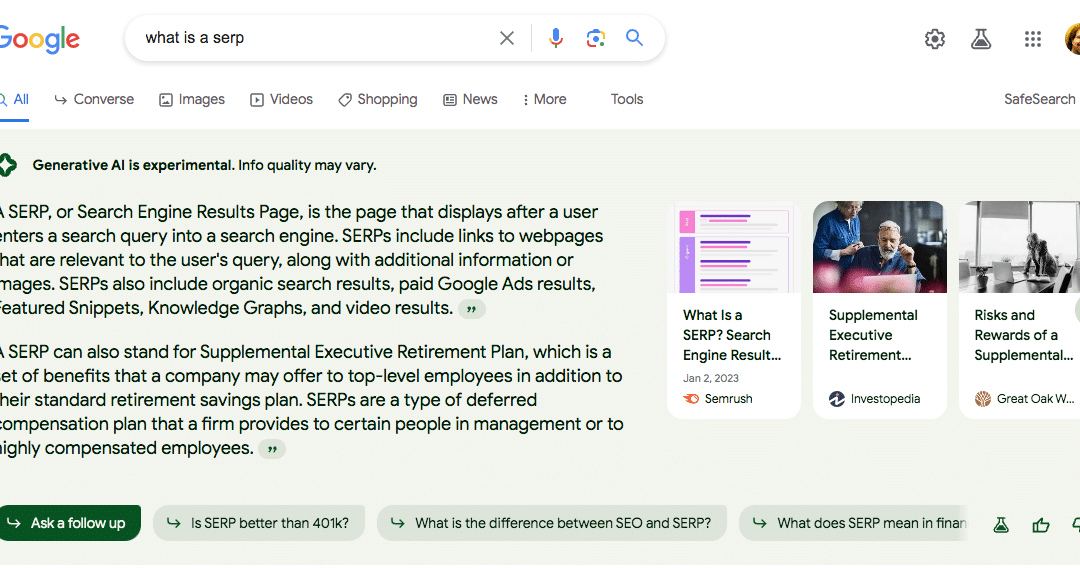Ask difference between SEO and SERP
1080x568 pixels.
tap(552, 523)
